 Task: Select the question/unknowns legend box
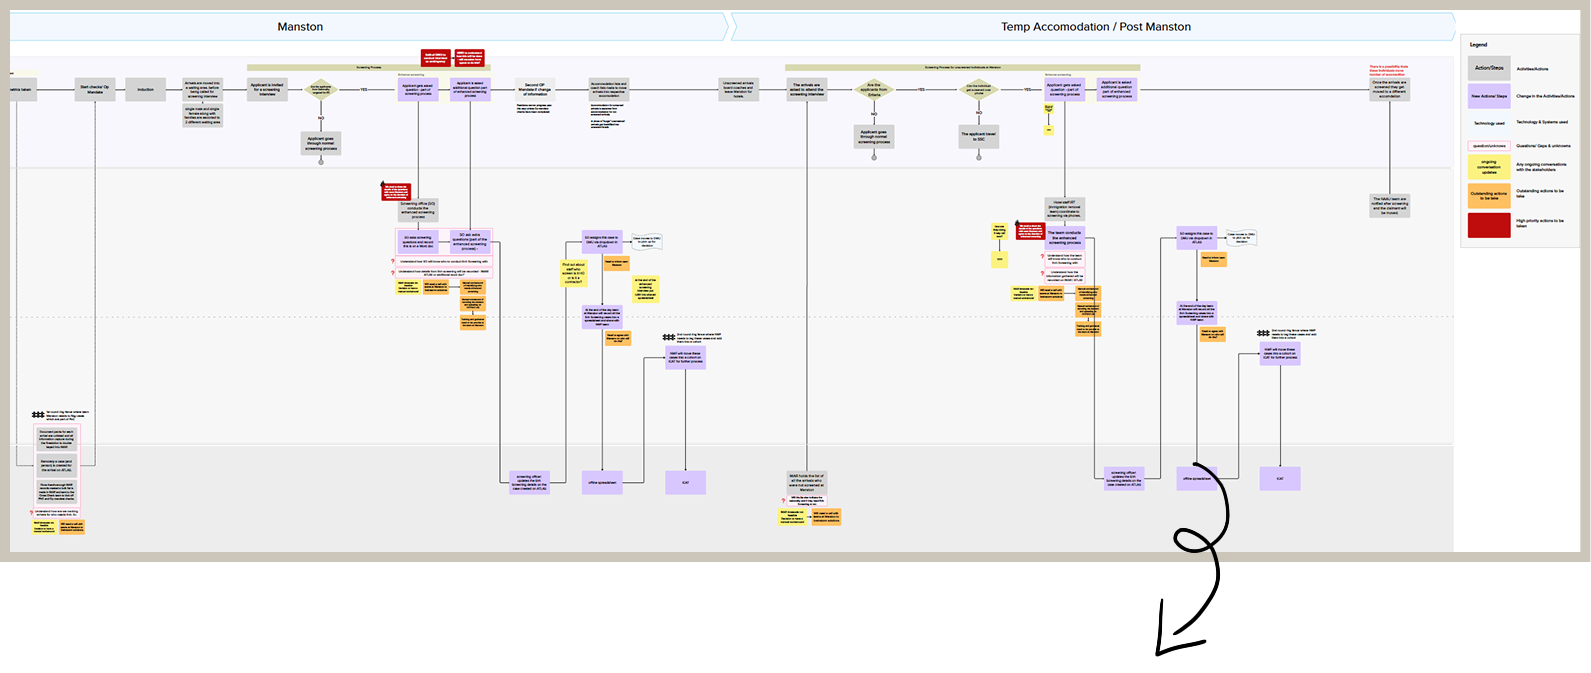(x=1489, y=145)
